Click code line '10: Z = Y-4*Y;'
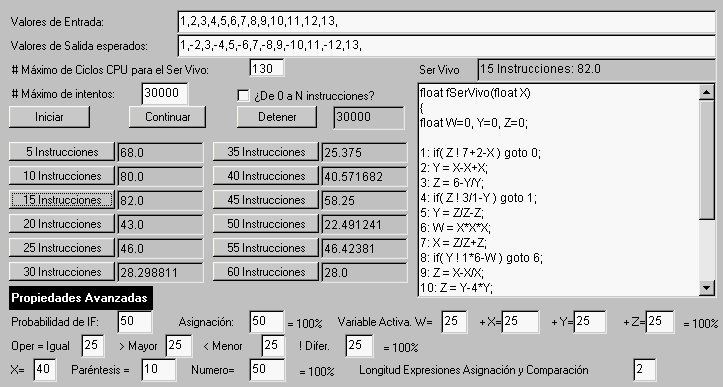The height and width of the screenshot is (387, 723). pyautogui.click(x=456, y=288)
